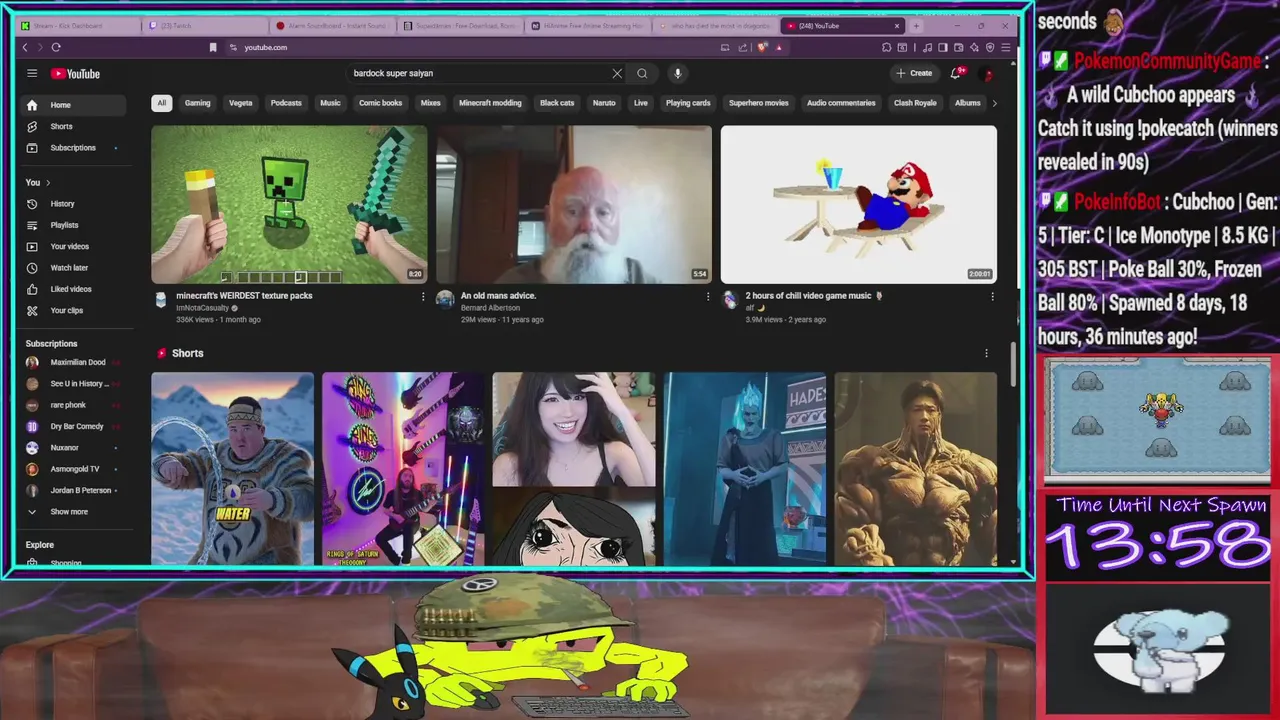1280x720 pixels.
Task: Select the Music filter chip
Action: (330, 103)
